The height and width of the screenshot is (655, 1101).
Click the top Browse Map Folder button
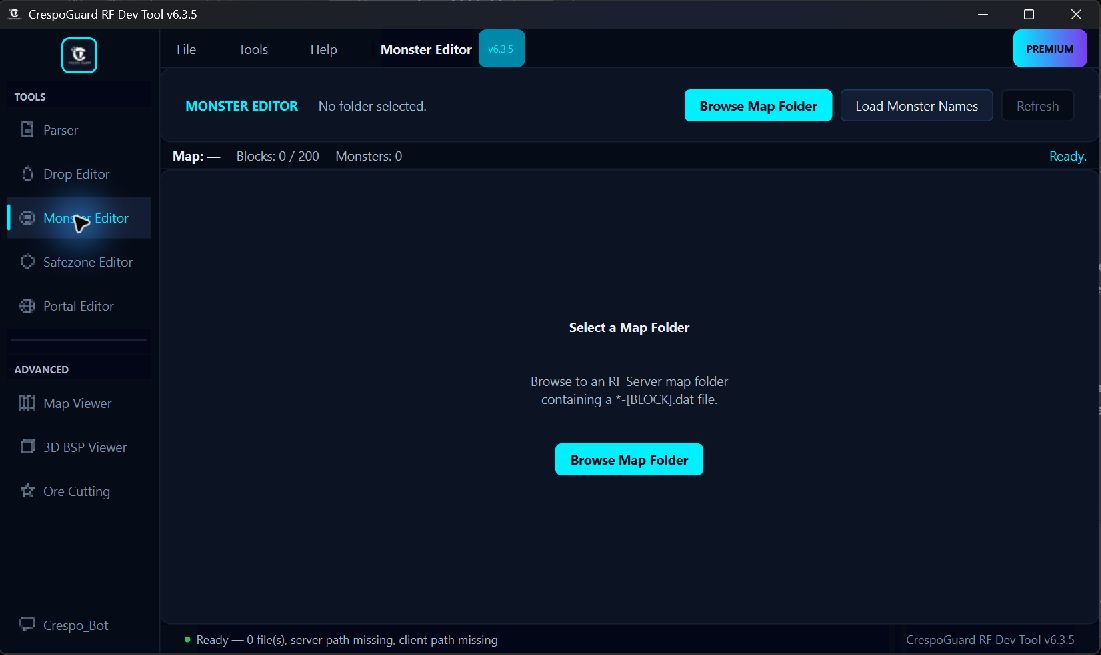[758, 105]
